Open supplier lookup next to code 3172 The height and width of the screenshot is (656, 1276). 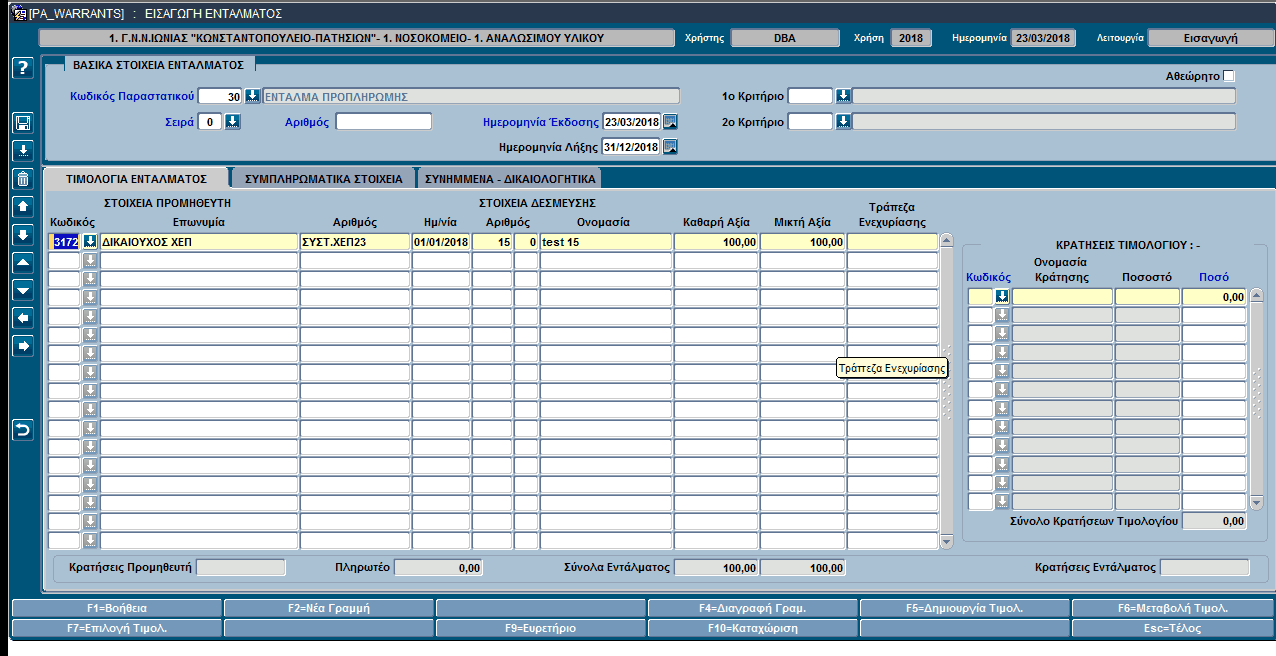click(x=90, y=242)
